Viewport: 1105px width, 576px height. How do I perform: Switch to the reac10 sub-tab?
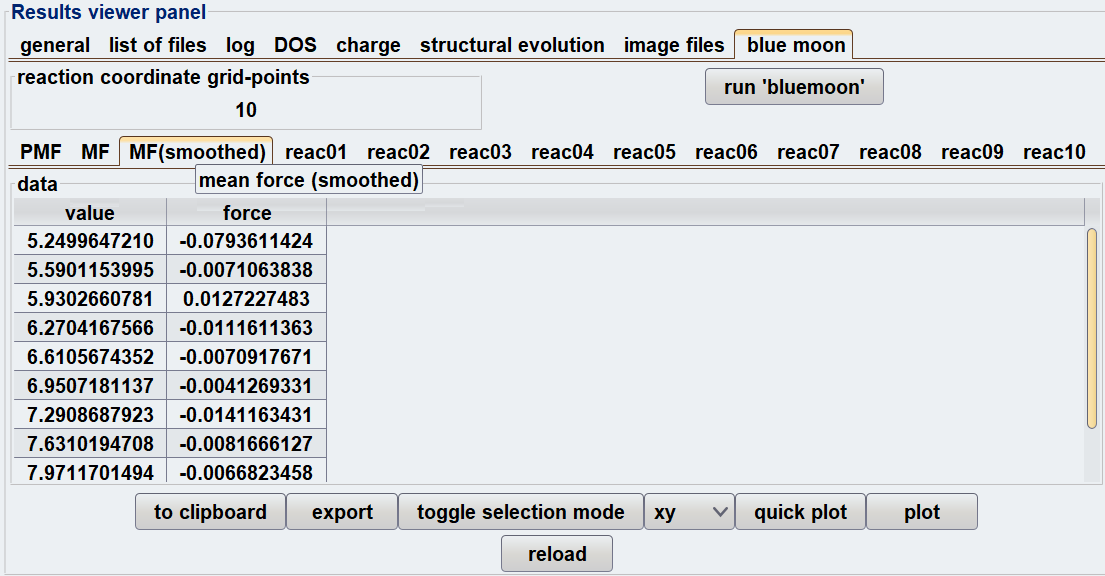click(x=1054, y=152)
